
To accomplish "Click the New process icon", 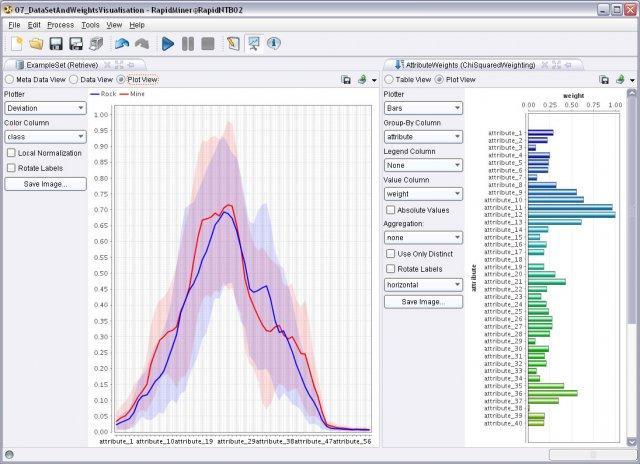I will tap(17, 44).
